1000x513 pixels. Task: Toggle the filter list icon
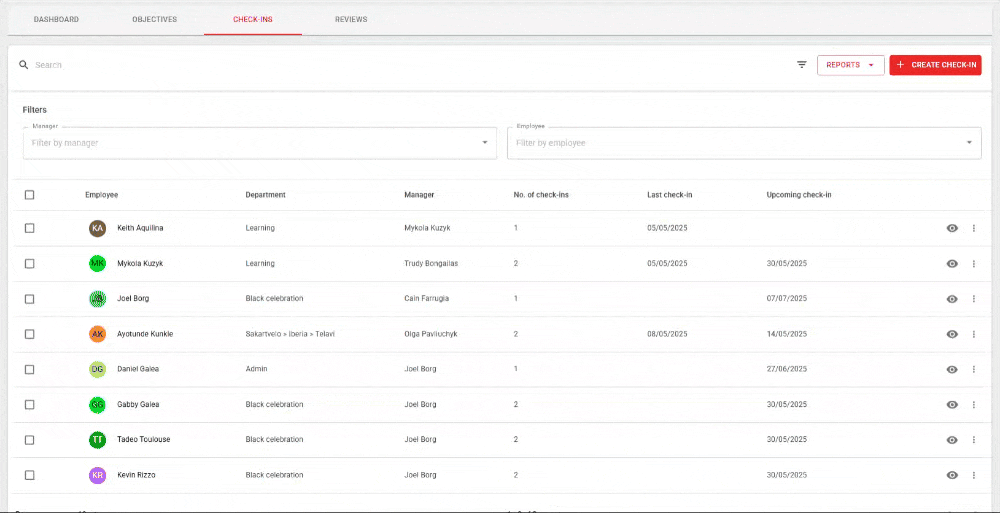point(802,64)
